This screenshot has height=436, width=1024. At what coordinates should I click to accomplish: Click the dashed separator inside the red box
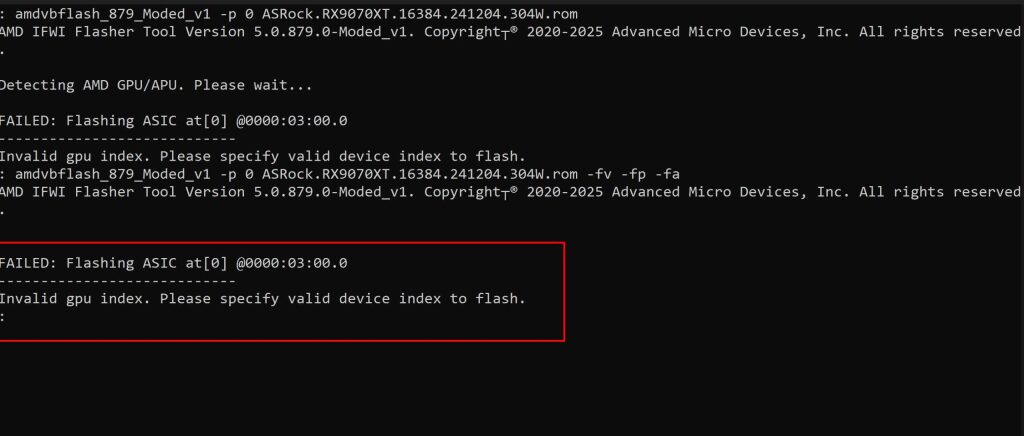coord(118,281)
